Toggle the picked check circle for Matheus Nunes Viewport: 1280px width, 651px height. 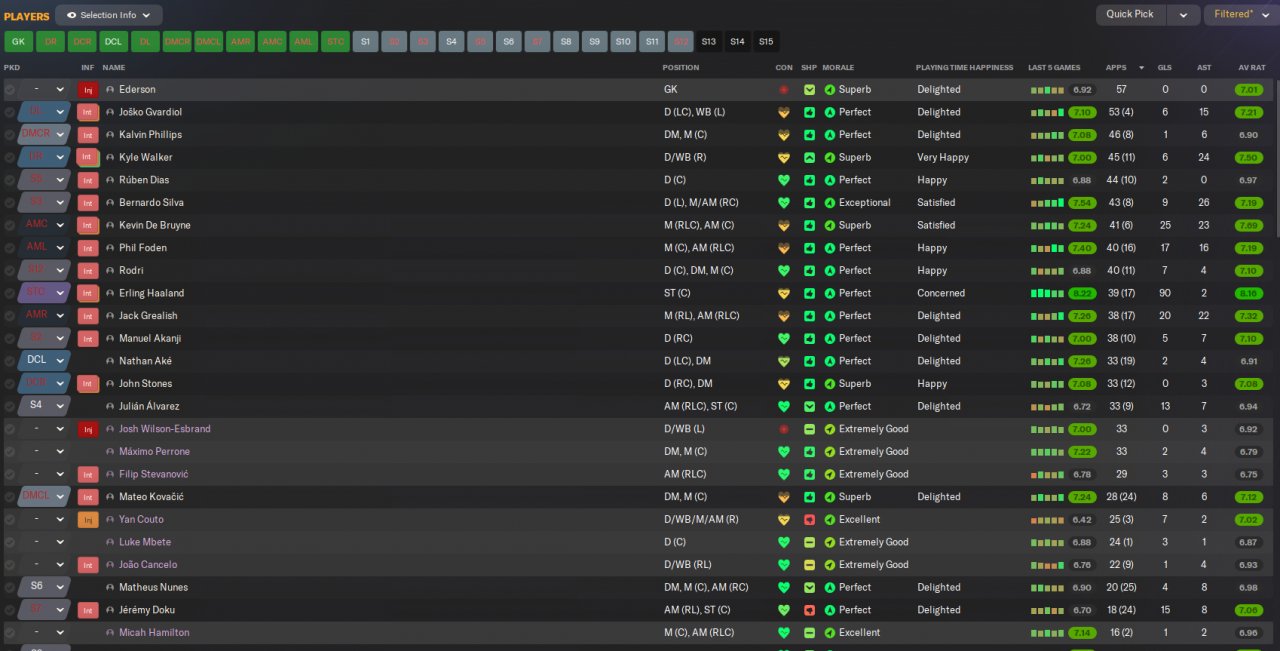click(10, 588)
